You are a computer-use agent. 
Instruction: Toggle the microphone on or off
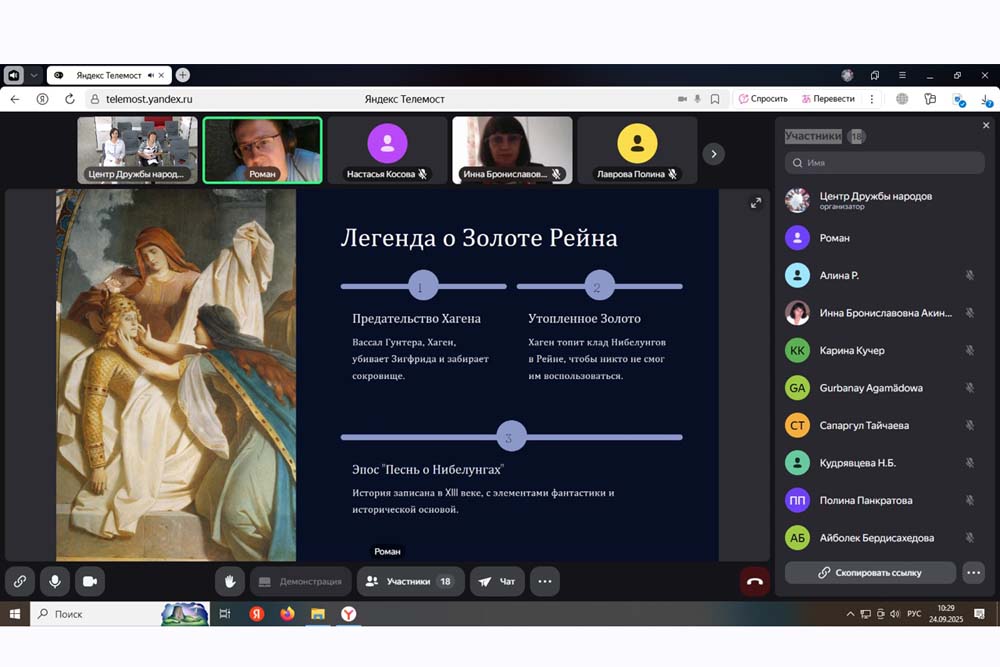coord(54,581)
